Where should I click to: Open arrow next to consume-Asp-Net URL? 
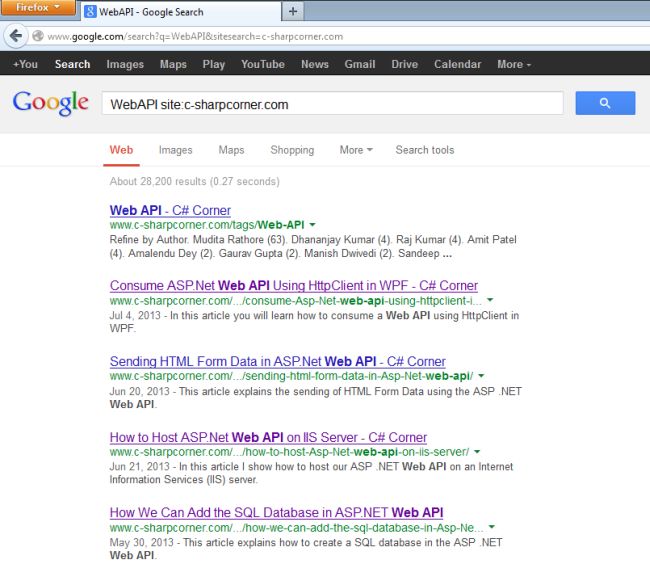(490, 300)
